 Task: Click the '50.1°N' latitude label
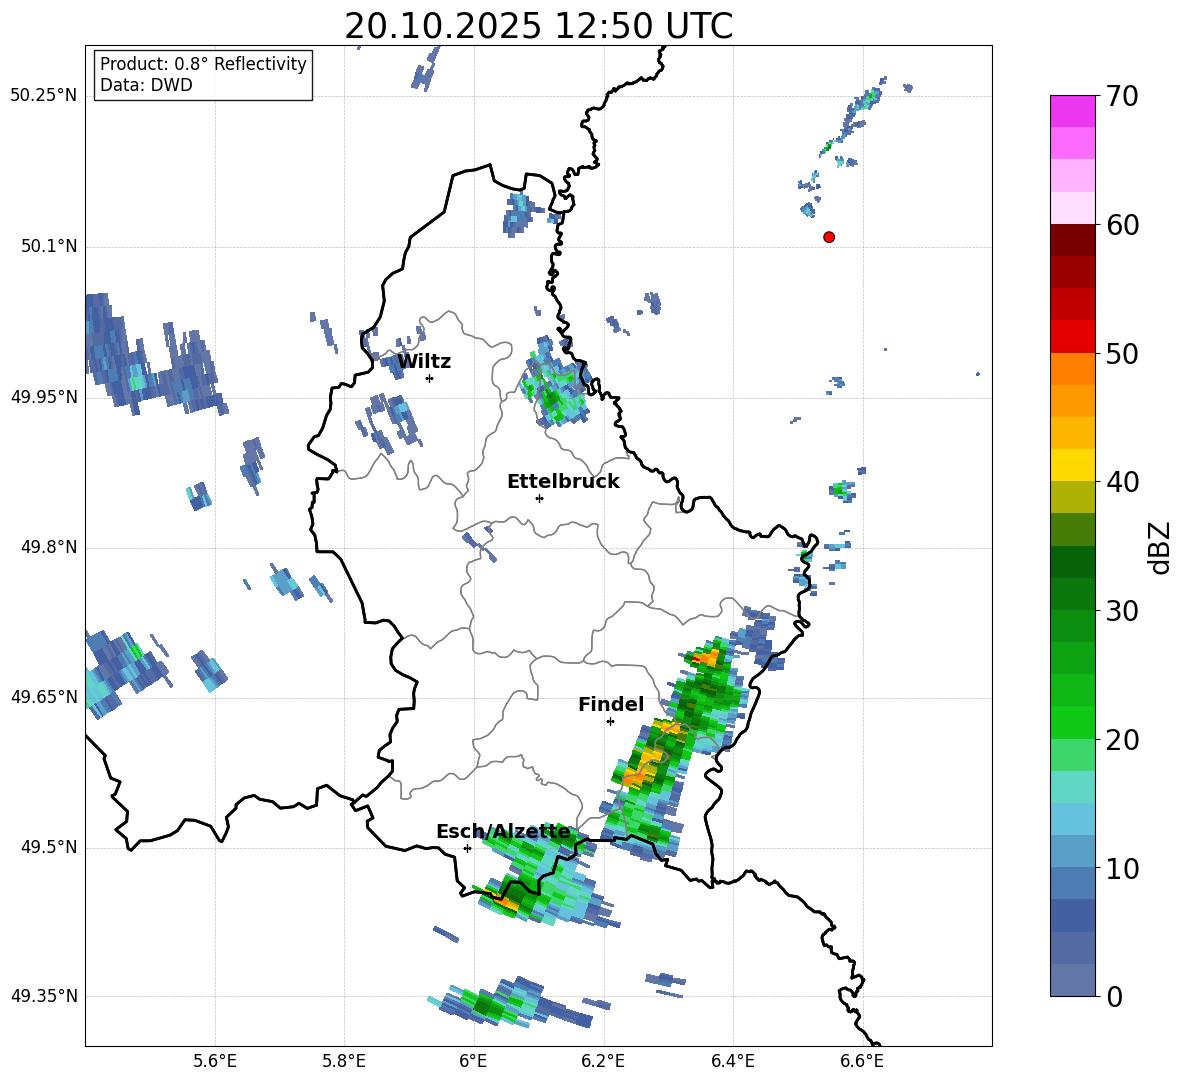[50, 246]
